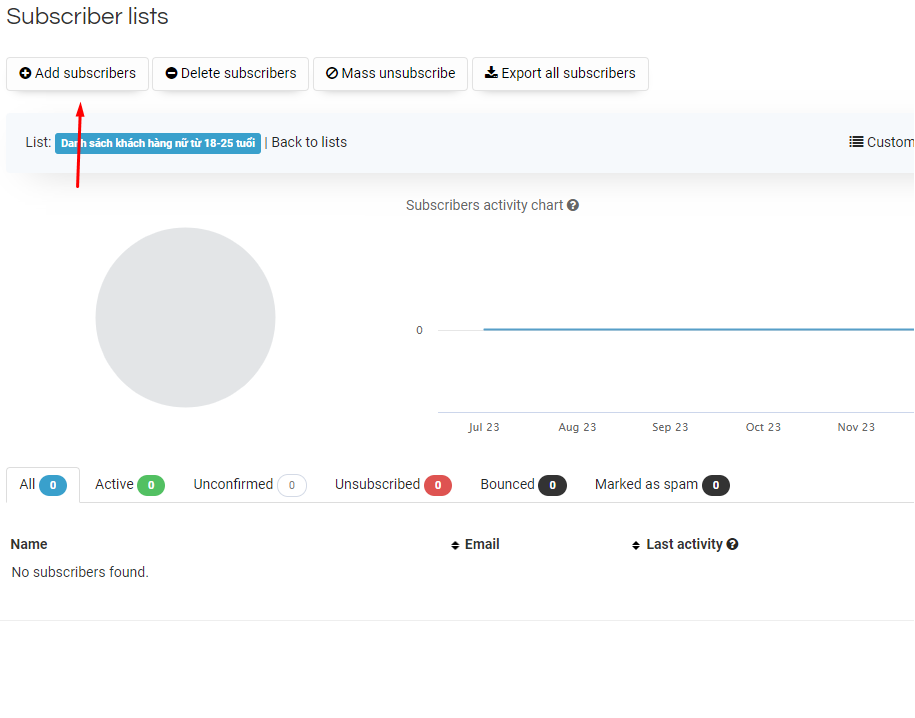Click the help icon next to Last activity
This screenshot has width=915, height=718.
[732, 544]
